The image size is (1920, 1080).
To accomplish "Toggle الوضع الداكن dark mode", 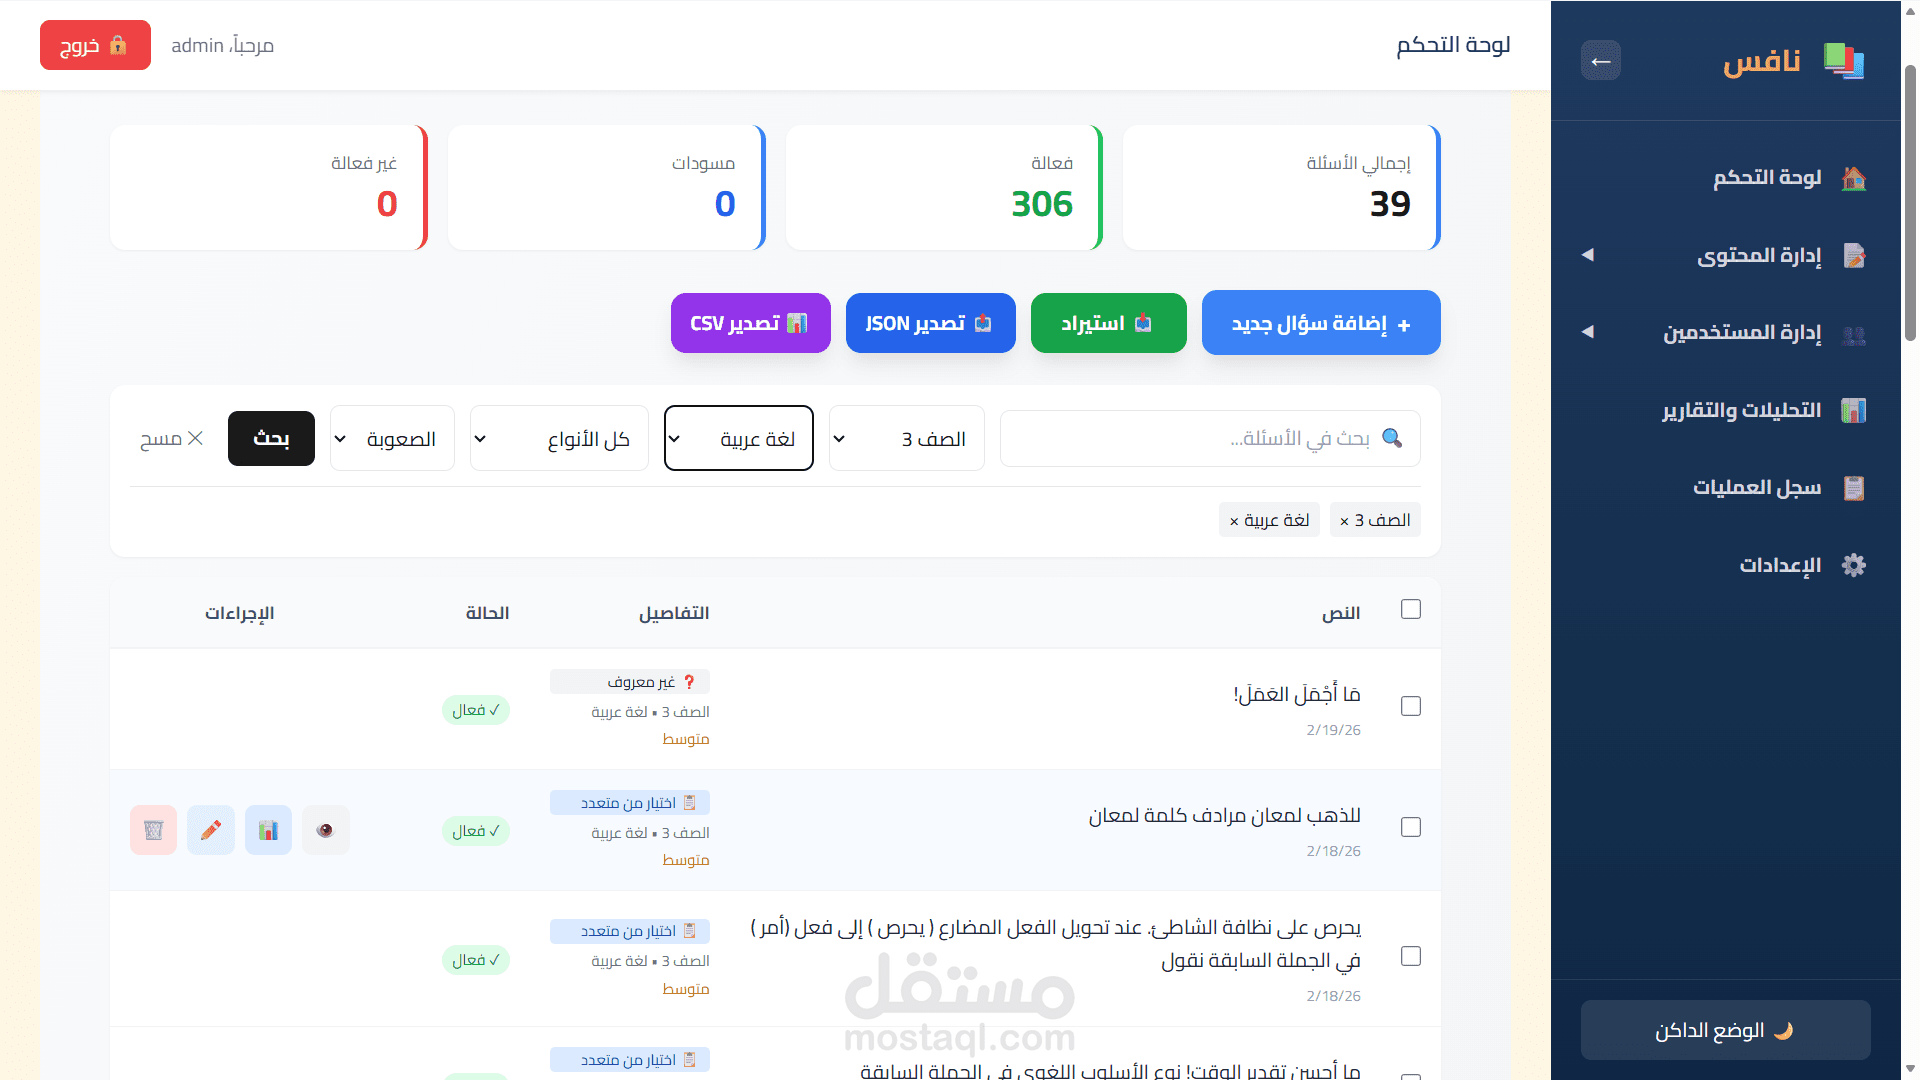I will (x=1725, y=1030).
